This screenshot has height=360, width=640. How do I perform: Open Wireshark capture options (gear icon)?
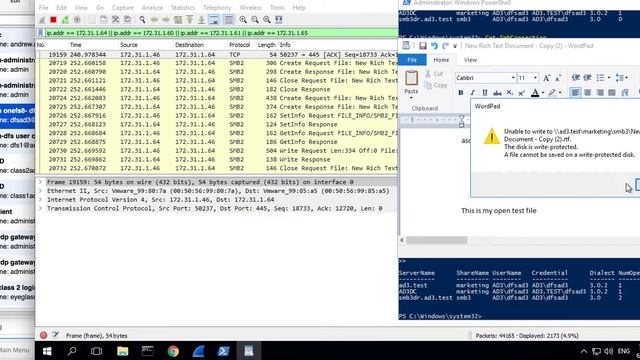click(x=77, y=20)
